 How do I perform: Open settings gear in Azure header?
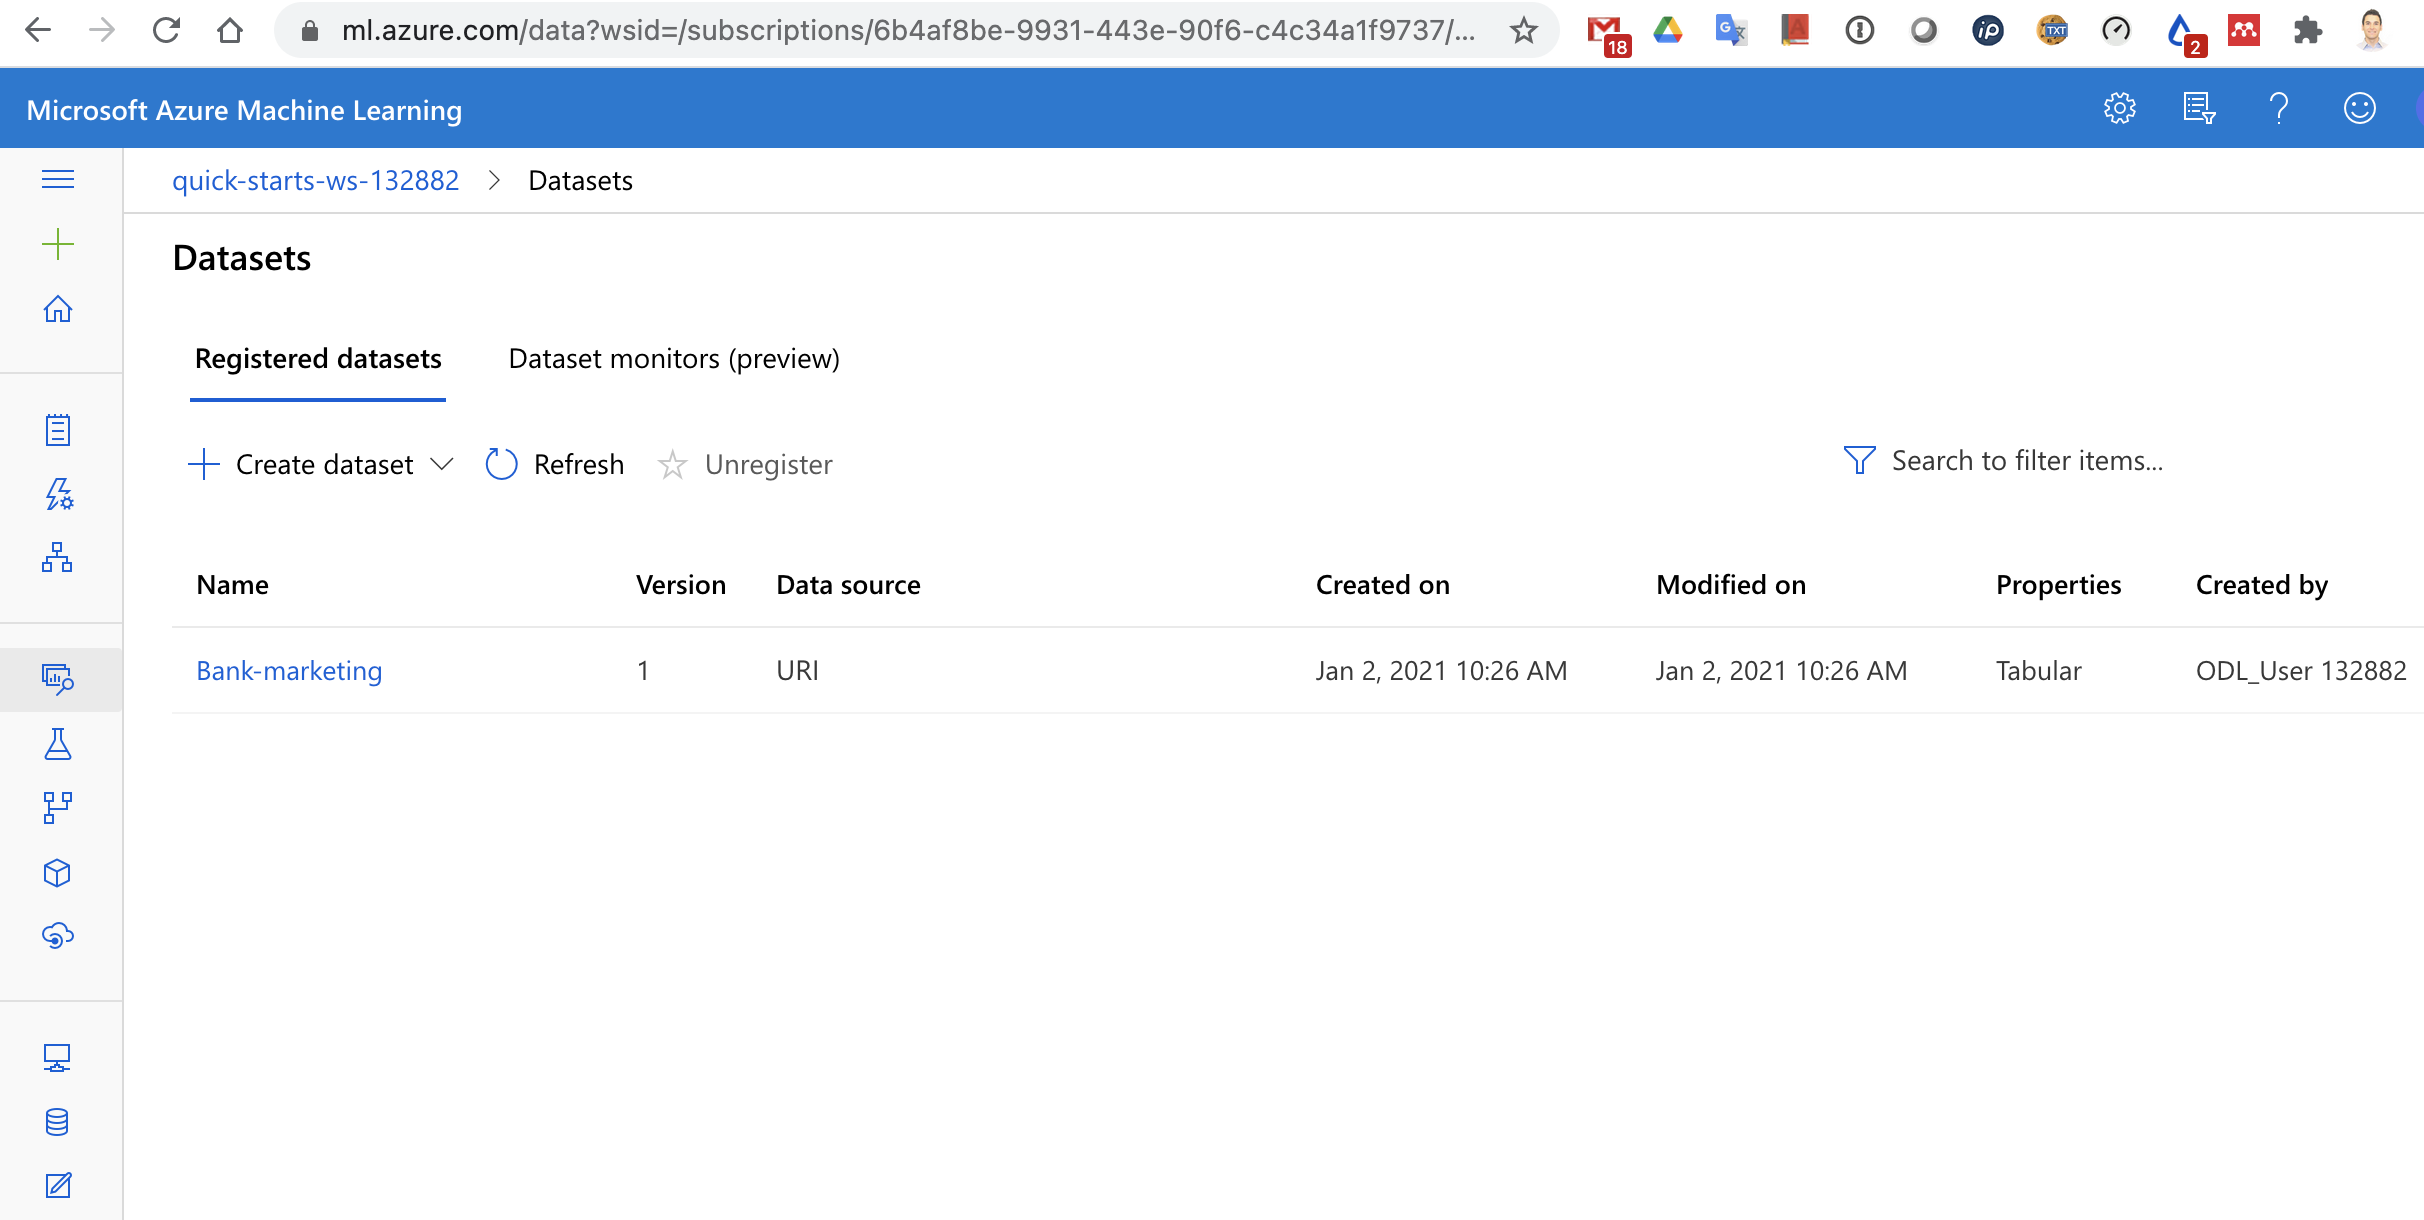2119,108
